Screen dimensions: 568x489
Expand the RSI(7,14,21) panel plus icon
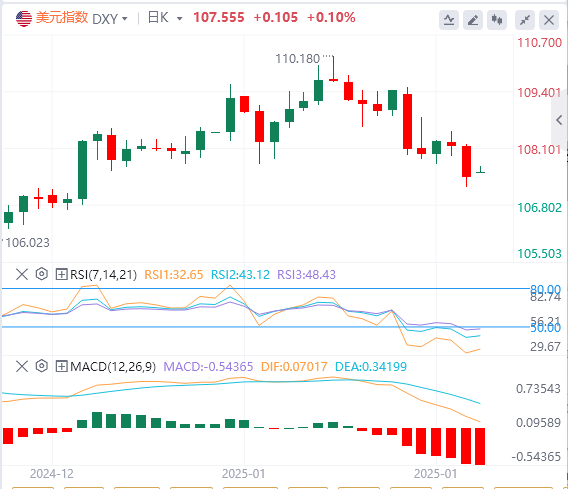coord(61,274)
